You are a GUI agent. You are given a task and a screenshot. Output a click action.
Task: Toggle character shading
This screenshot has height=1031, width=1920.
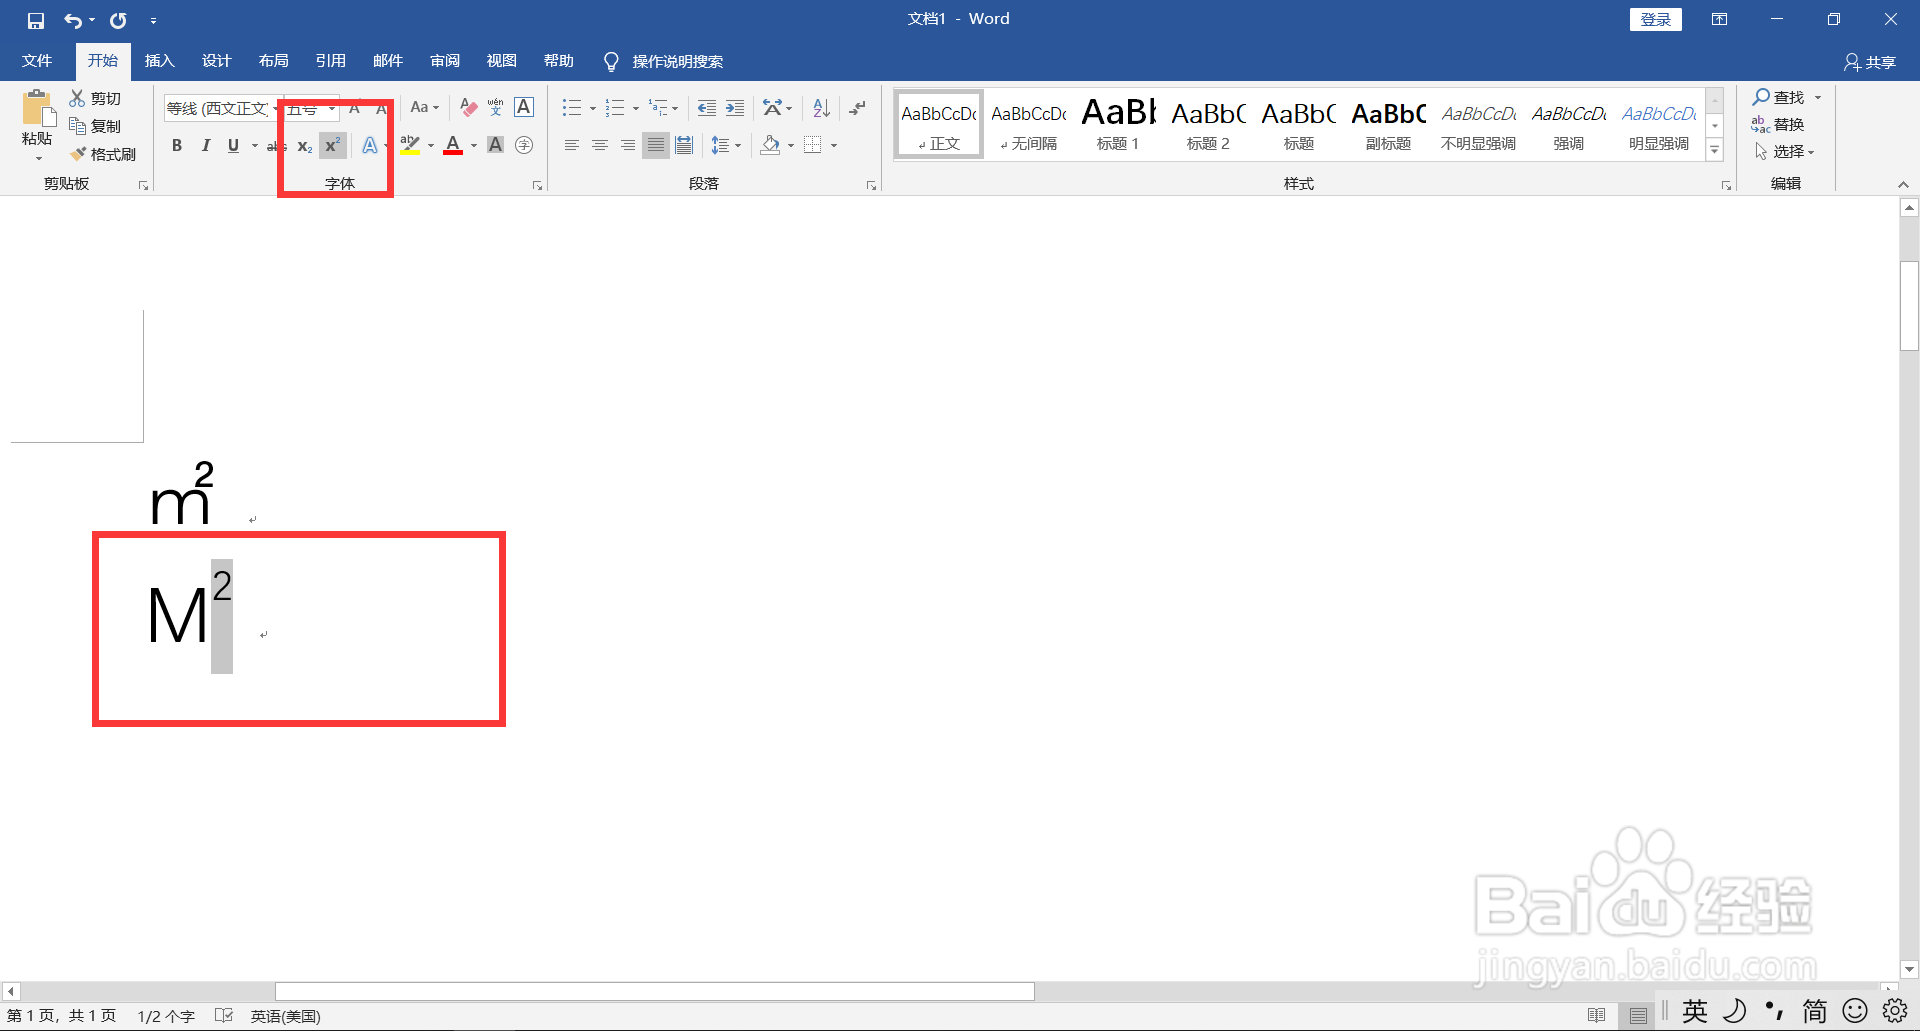(495, 145)
